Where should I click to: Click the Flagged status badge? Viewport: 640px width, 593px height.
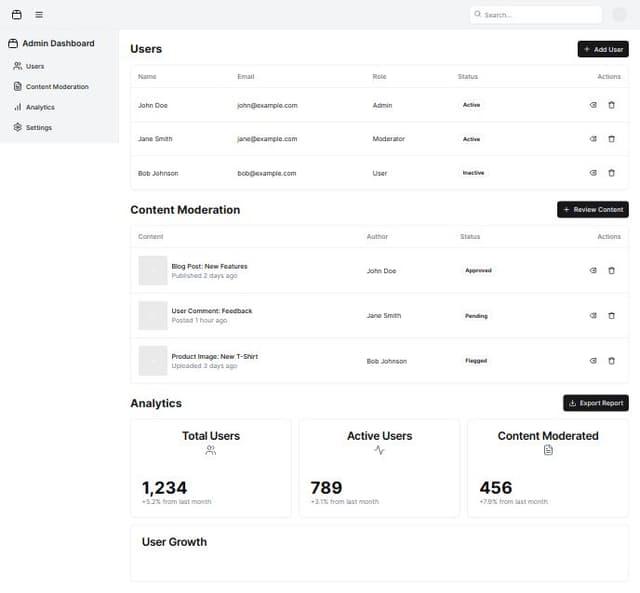476,361
